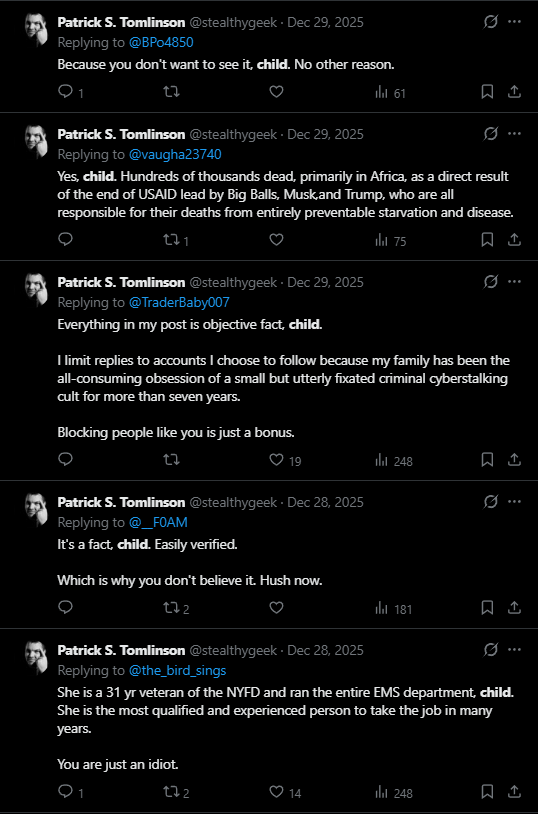Share the reply to @the_bird_sings

tap(514, 791)
